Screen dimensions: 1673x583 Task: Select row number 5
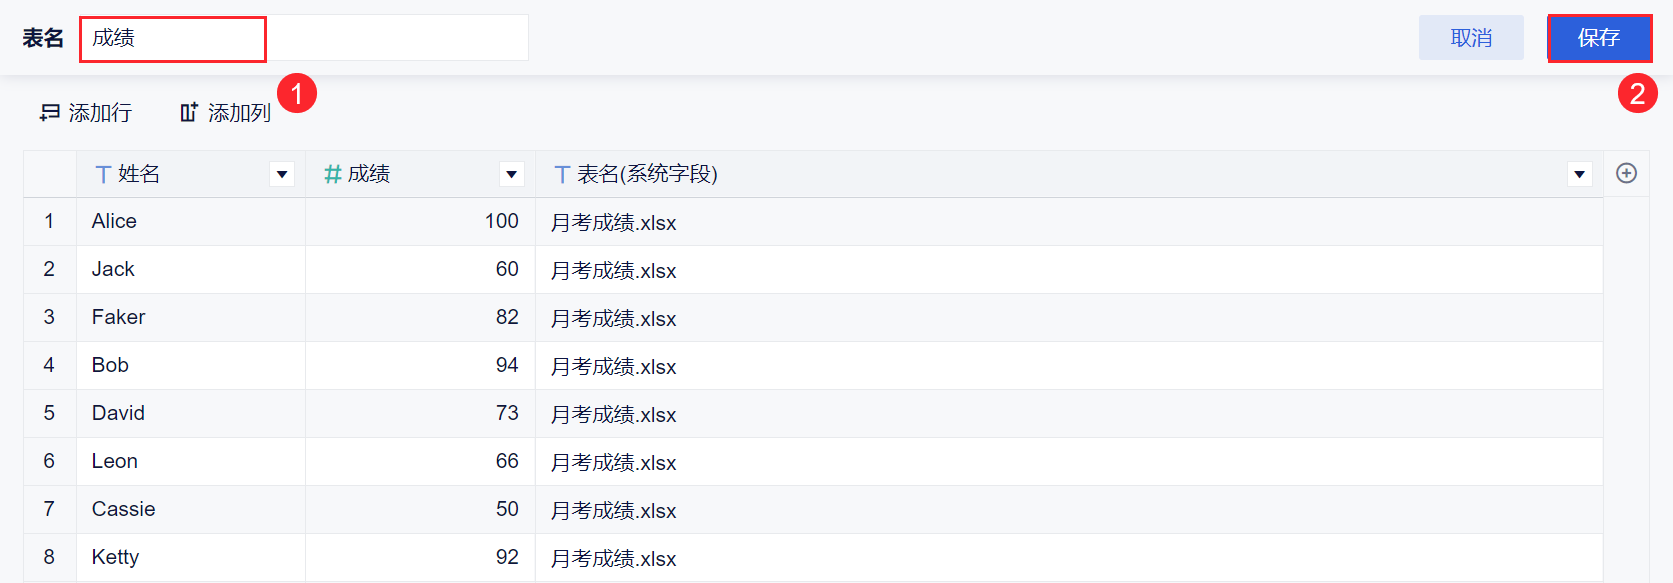49,413
